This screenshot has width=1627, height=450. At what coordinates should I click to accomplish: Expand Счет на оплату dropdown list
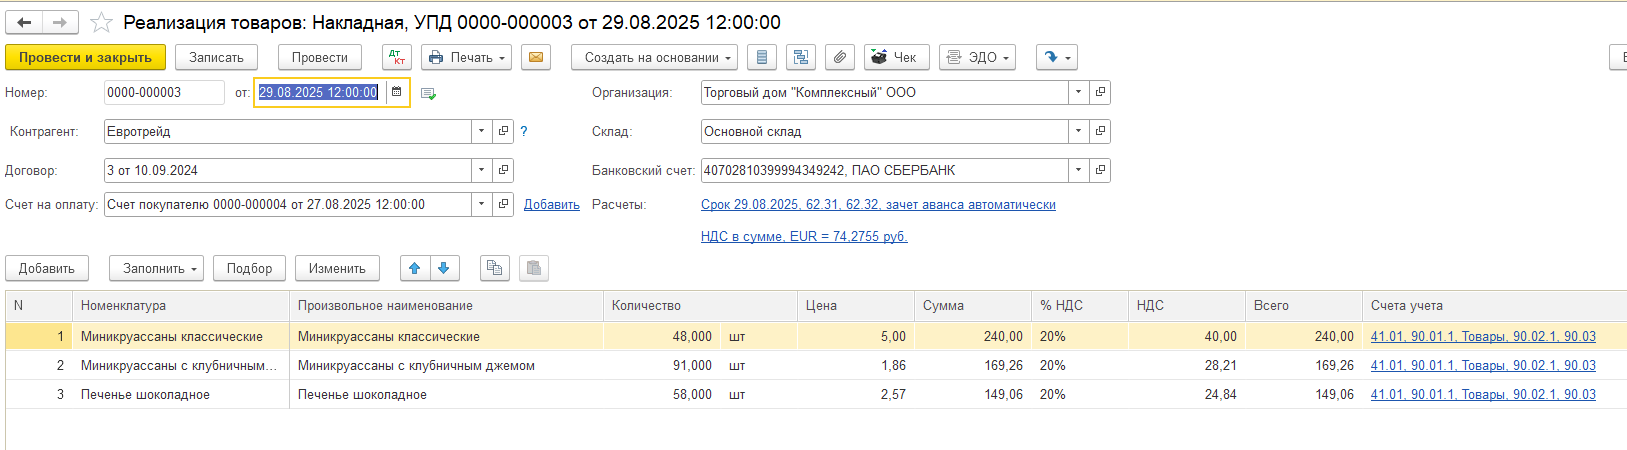point(482,204)
